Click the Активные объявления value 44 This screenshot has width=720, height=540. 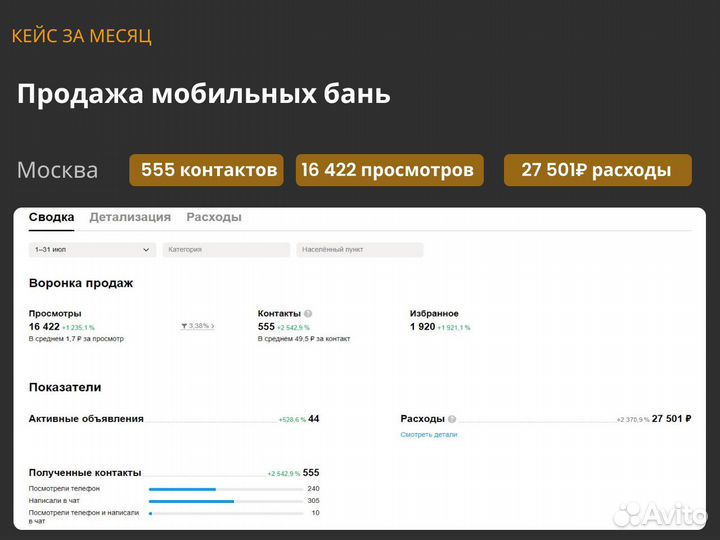coord(314,419)
